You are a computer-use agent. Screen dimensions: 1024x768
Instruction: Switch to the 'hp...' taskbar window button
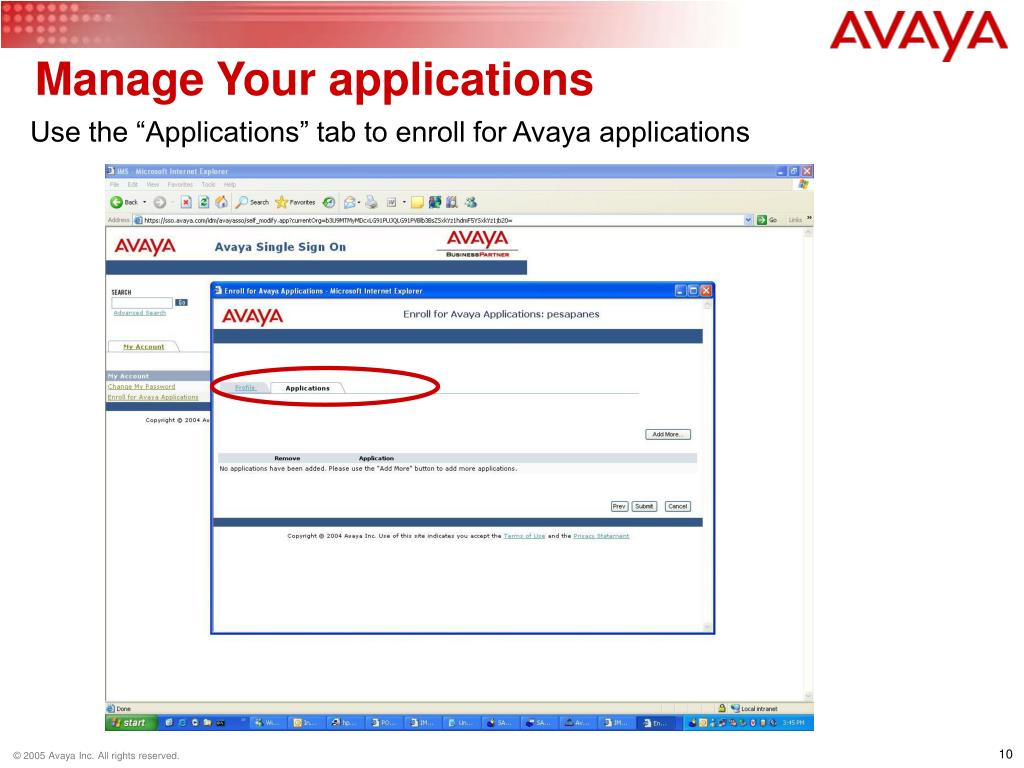click(x=344, y=723)
